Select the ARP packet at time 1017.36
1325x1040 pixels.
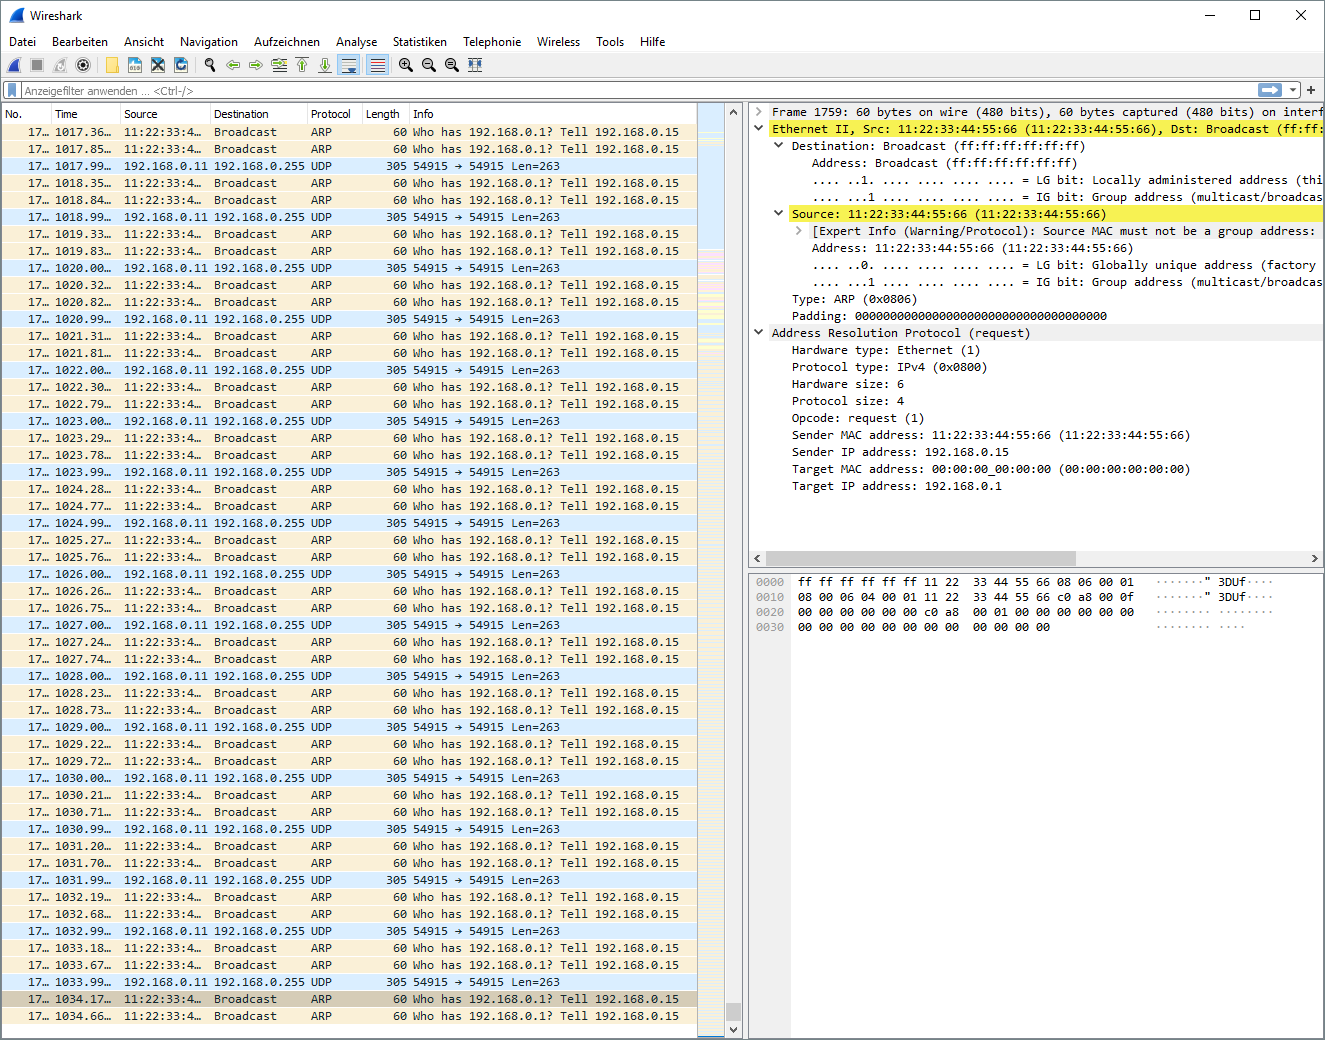click(x=349, y=132)
